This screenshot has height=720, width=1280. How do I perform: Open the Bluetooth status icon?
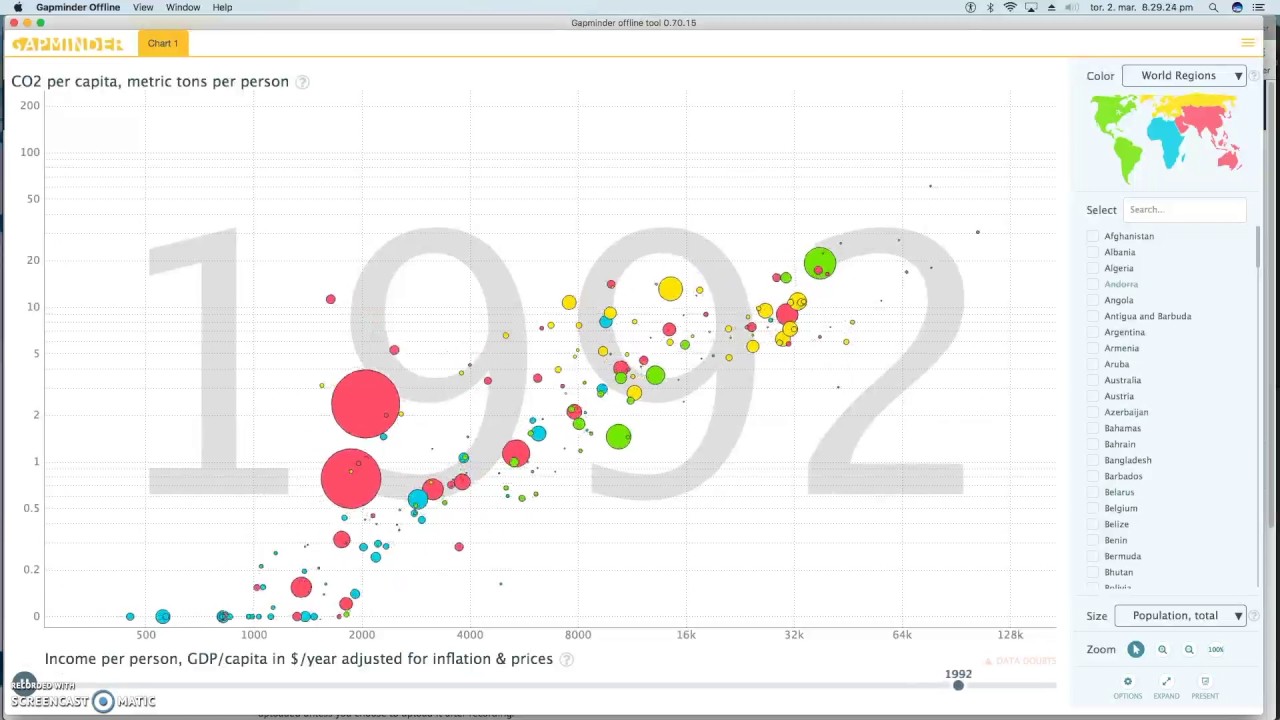click(x=990, y=7)
